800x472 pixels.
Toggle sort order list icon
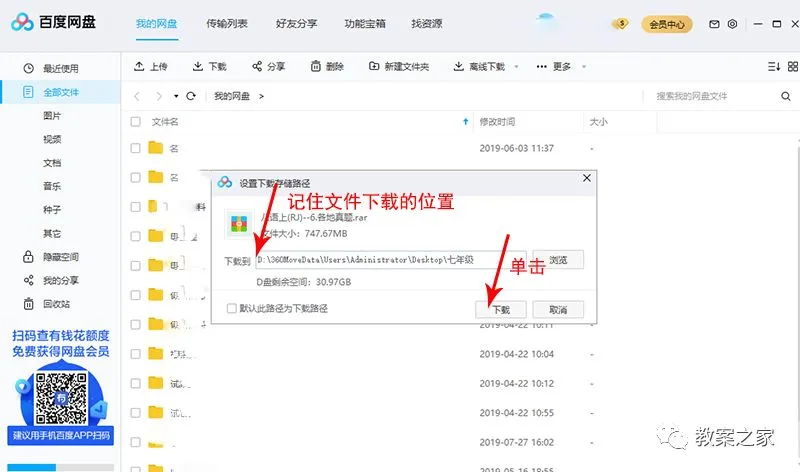pyautogui.click(x=774, y=66)
